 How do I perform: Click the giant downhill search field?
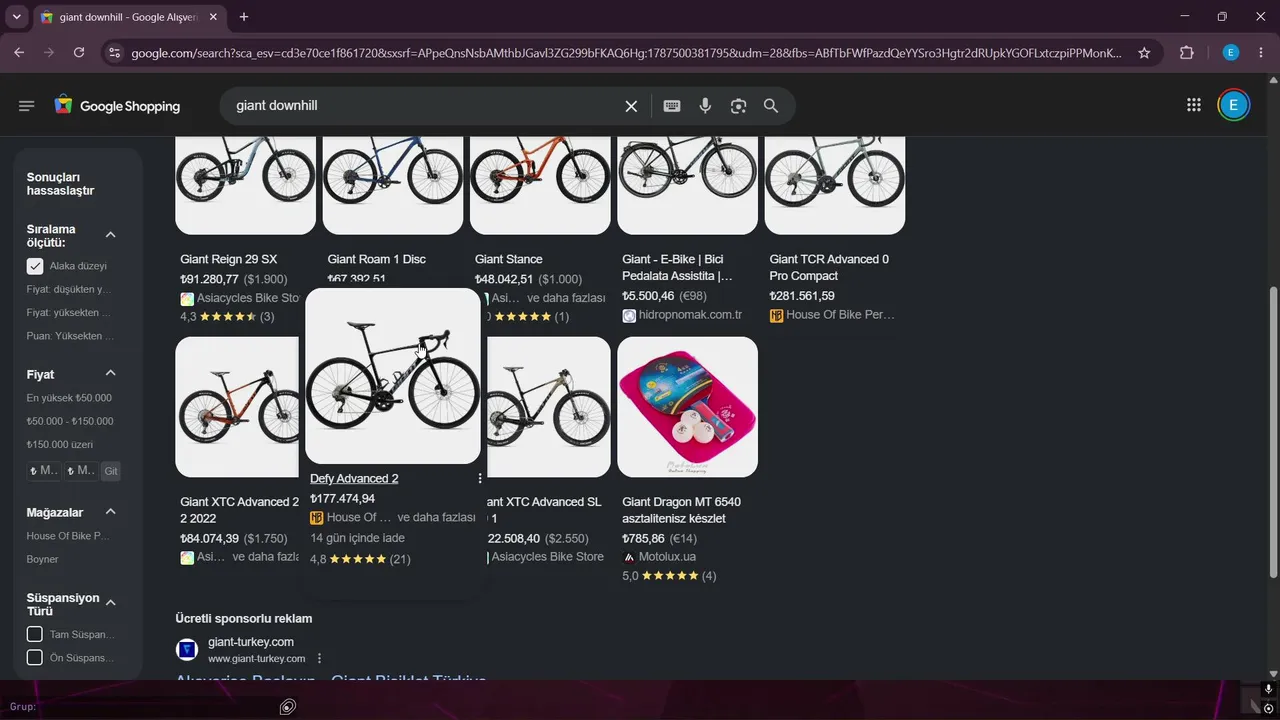(x=425, y=106)
